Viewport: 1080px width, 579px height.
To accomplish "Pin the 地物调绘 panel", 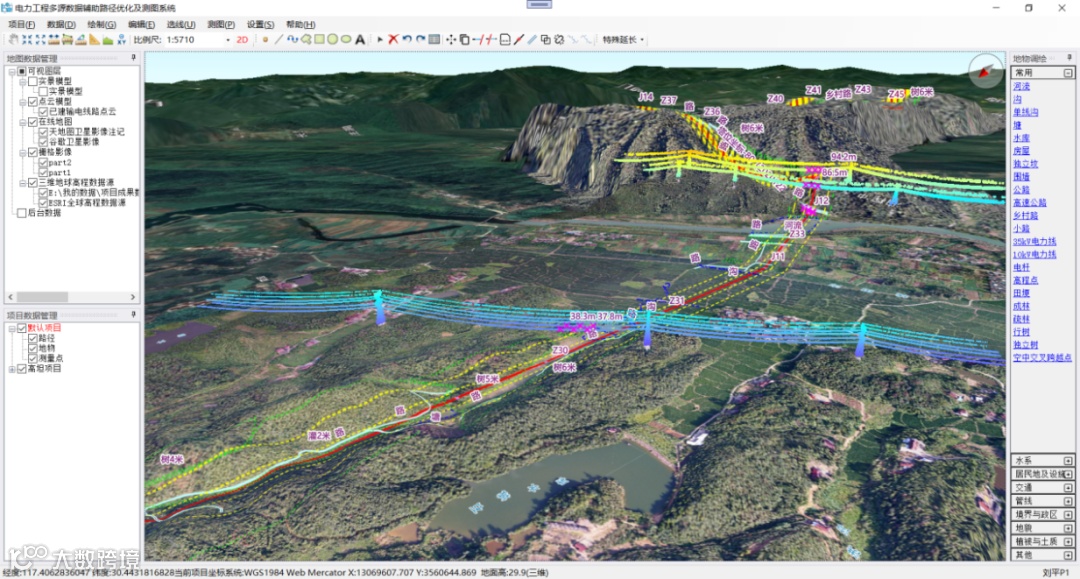I will [1069, 59].
